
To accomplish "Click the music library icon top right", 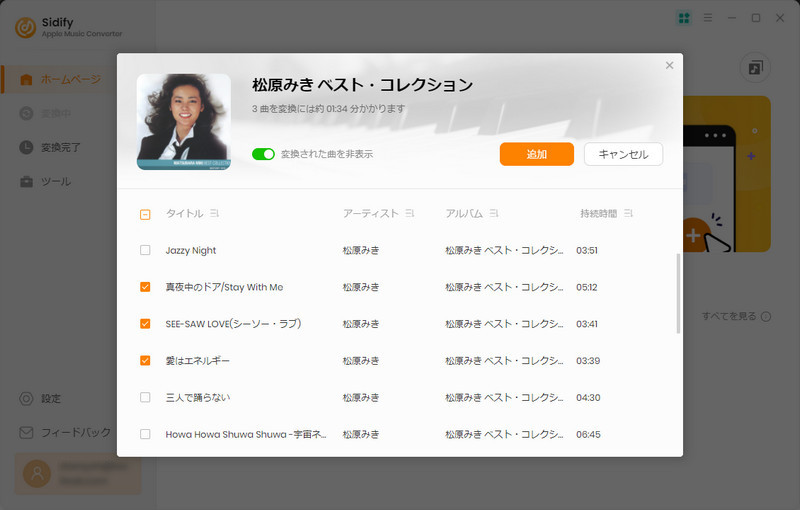I will 755,67.
